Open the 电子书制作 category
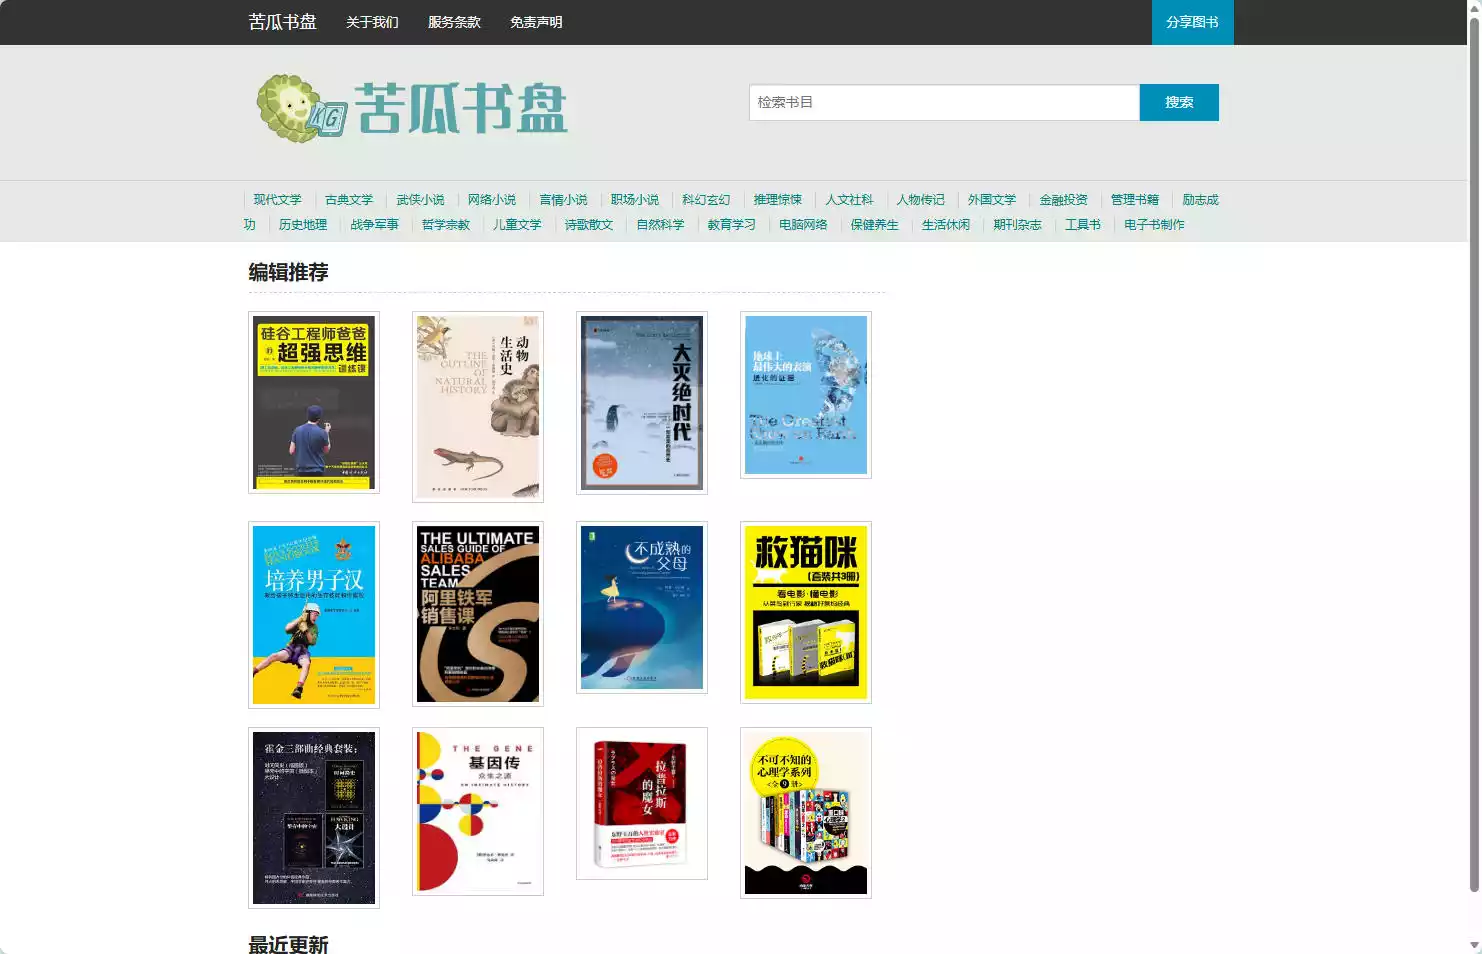This screenshot has width=1482, height=954. pos(1154,225)
